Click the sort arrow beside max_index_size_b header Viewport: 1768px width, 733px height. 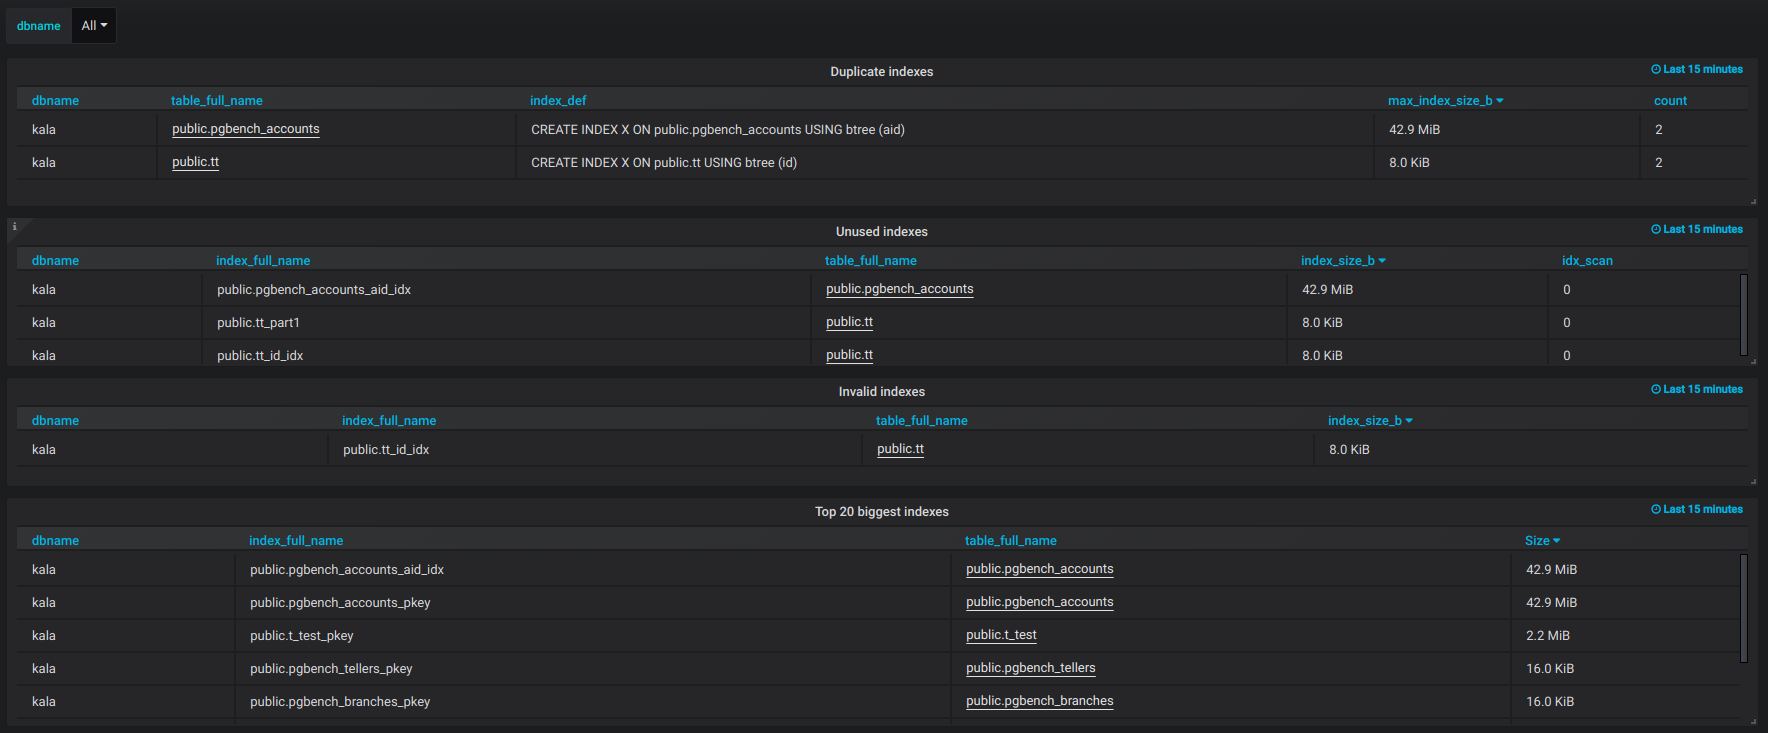[1500, 101]
